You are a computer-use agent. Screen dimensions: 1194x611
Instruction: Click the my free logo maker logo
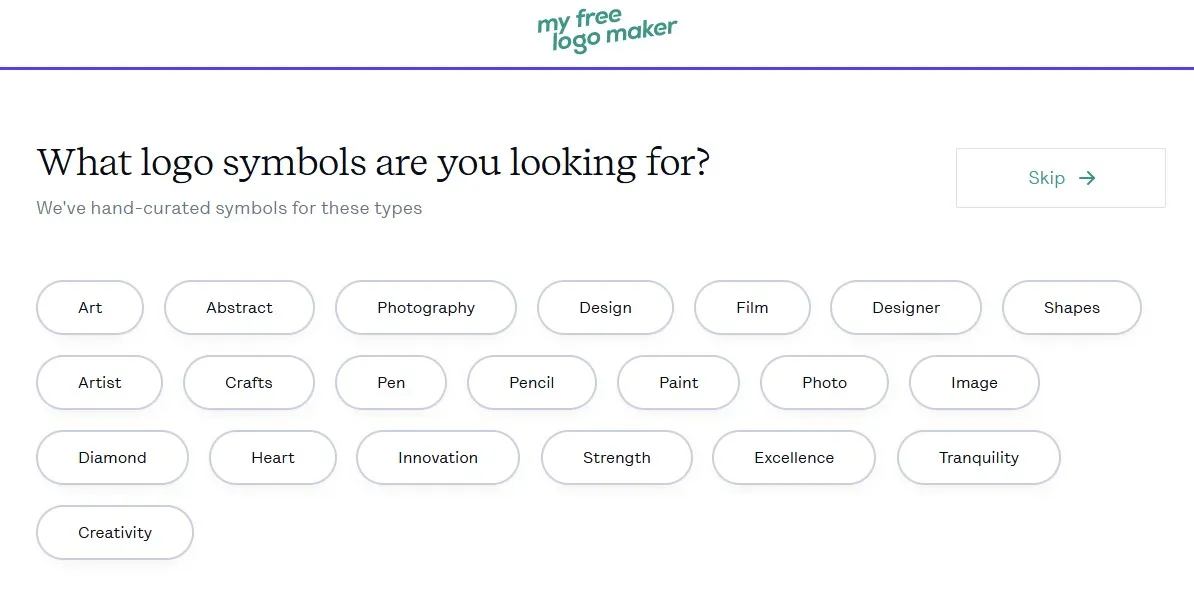[x=607, y=31]
